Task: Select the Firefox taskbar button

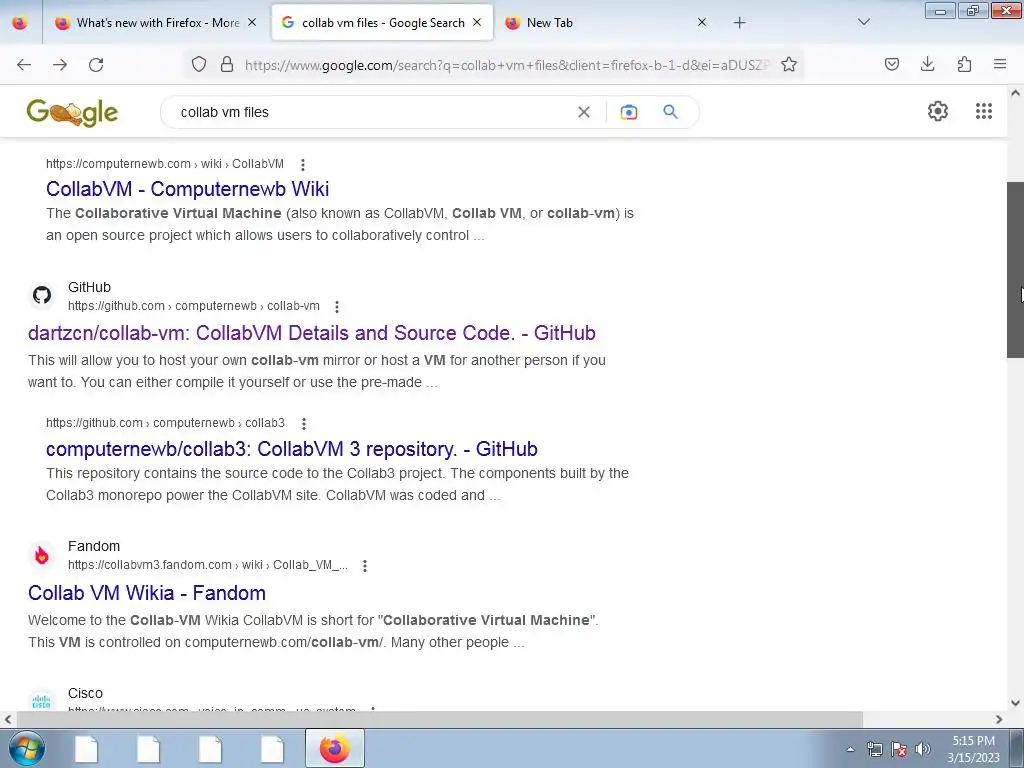Action: tap(334, 748)
